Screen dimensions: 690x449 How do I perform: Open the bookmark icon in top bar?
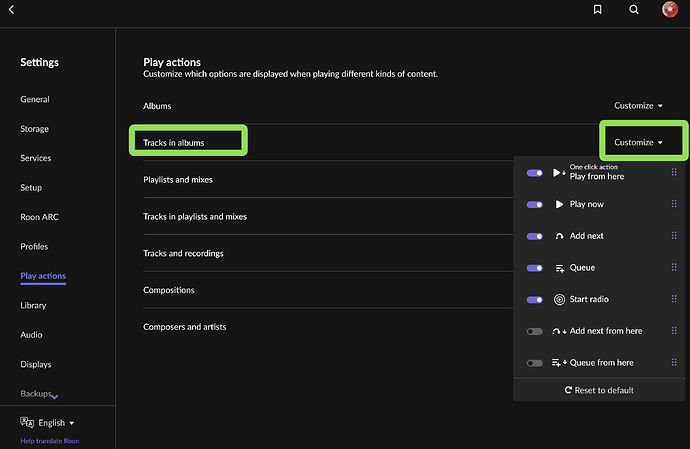coord(597,10)
